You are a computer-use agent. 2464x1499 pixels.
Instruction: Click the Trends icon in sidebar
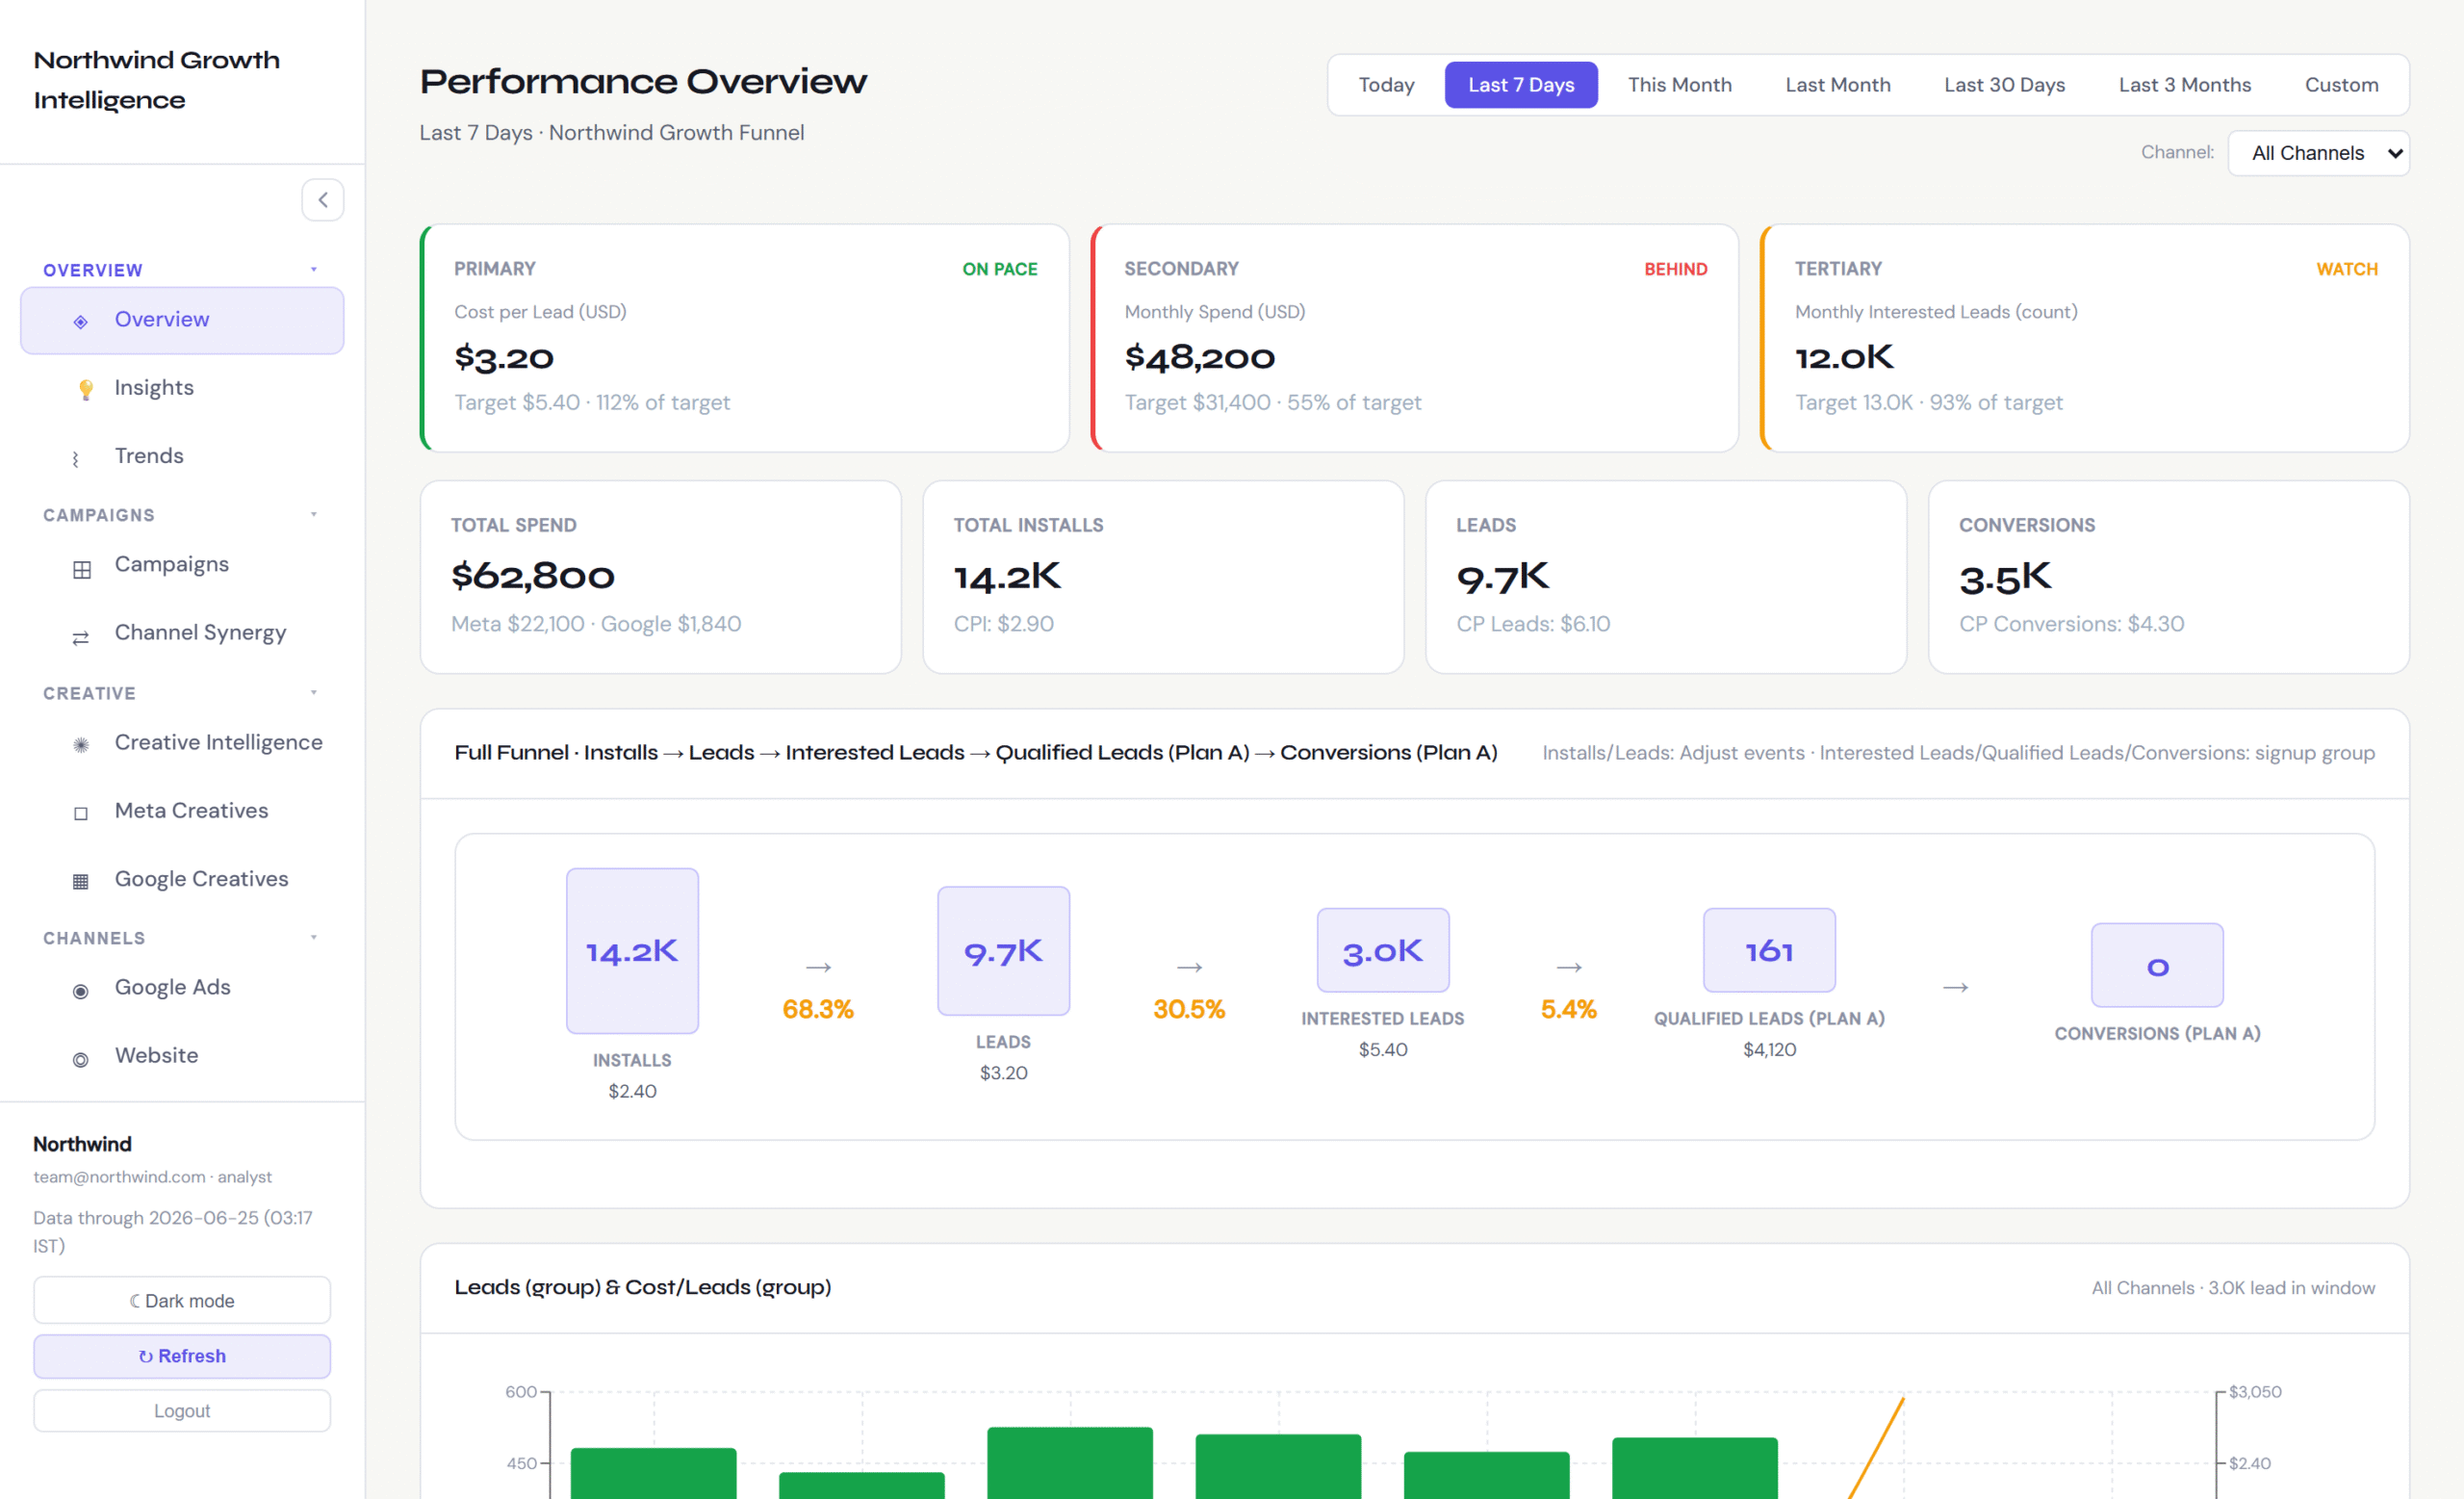click(x=76, y=459)
